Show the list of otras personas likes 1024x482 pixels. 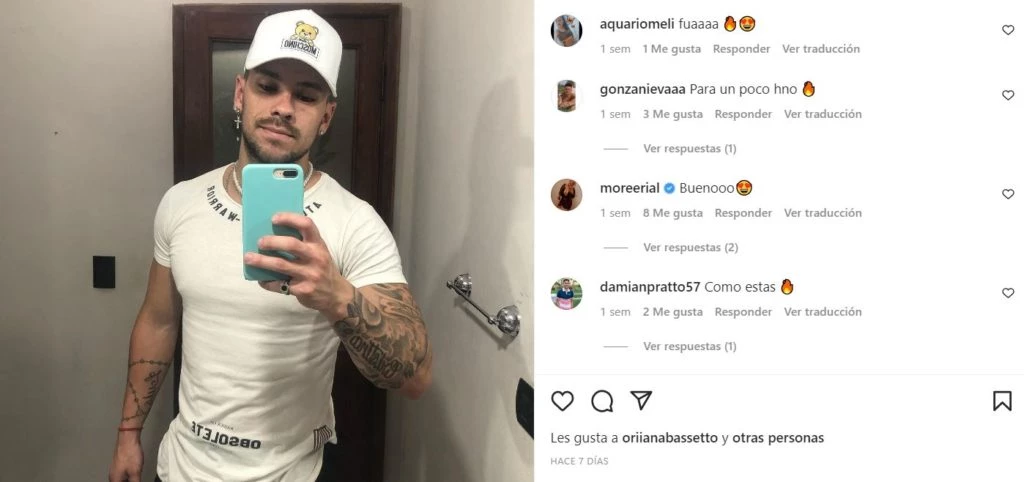778,438
